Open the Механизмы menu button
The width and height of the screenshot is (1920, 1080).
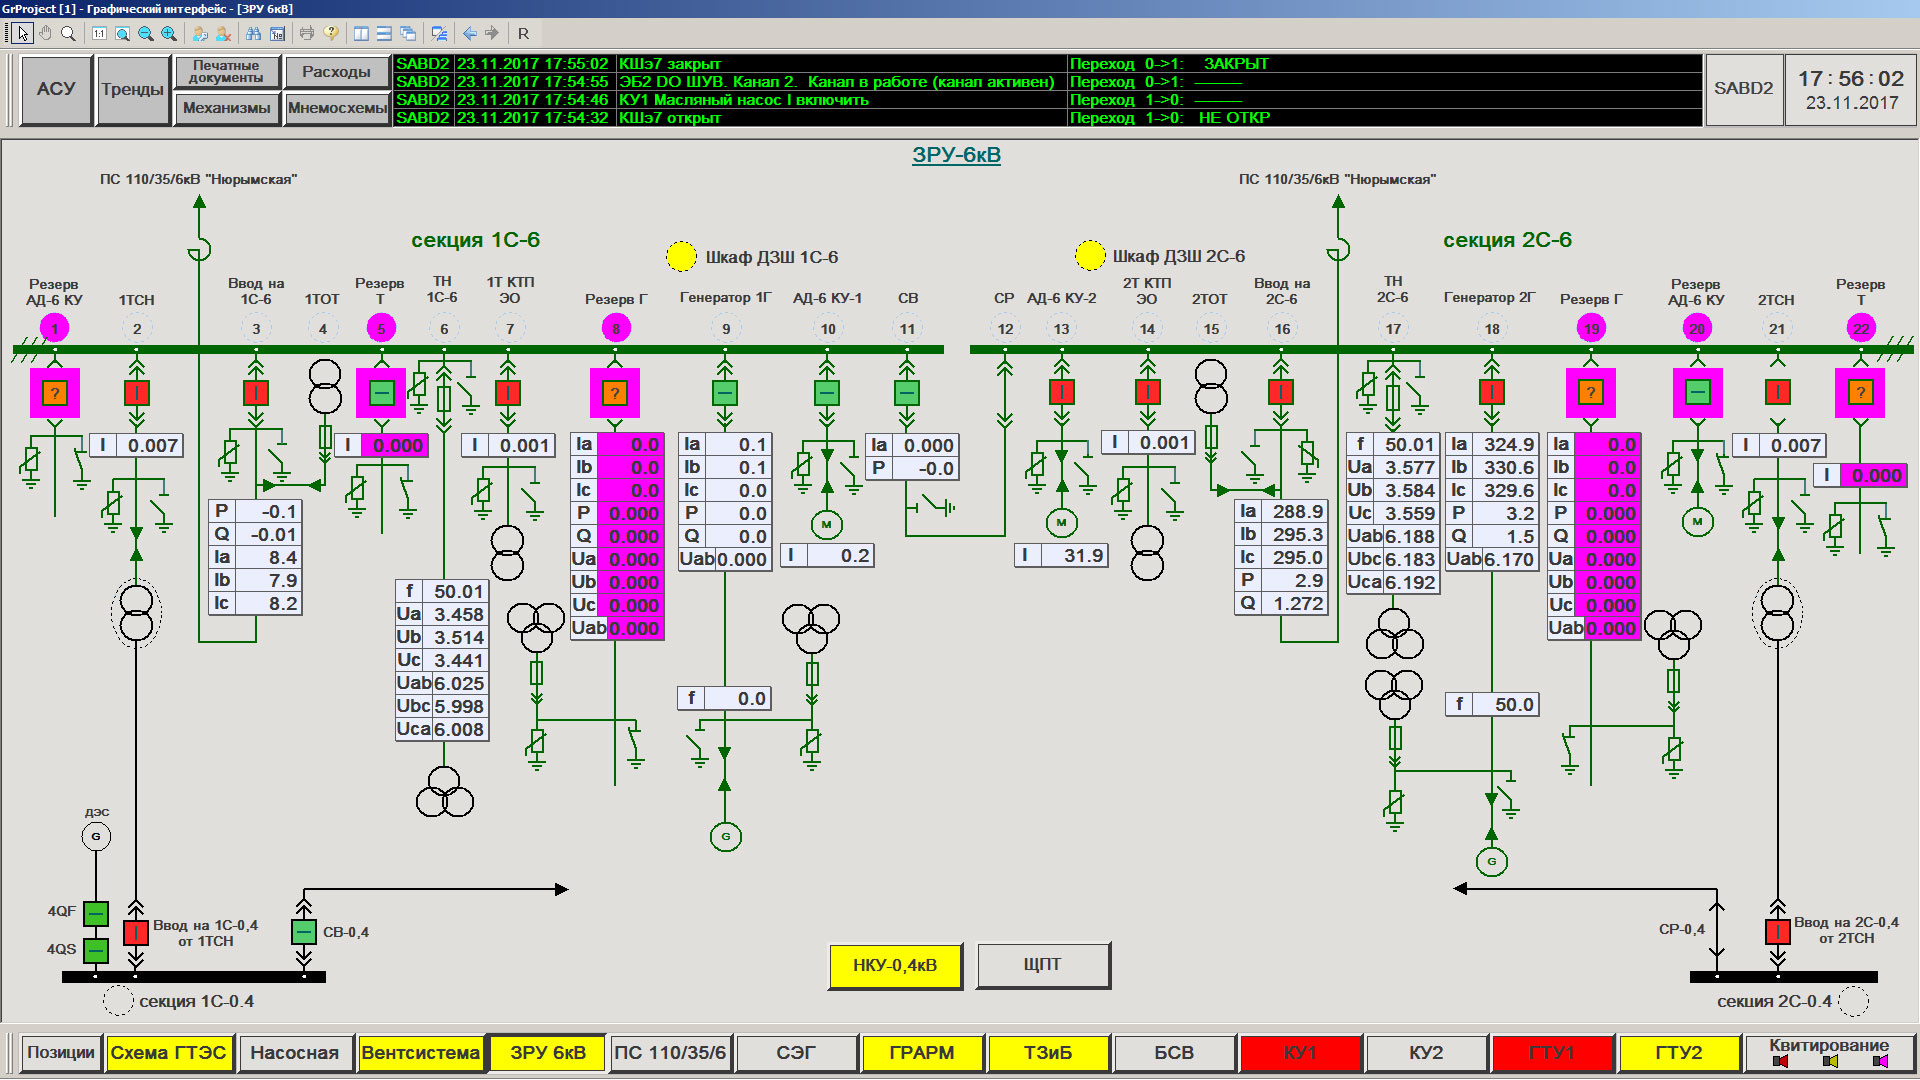tap(226, 108)
